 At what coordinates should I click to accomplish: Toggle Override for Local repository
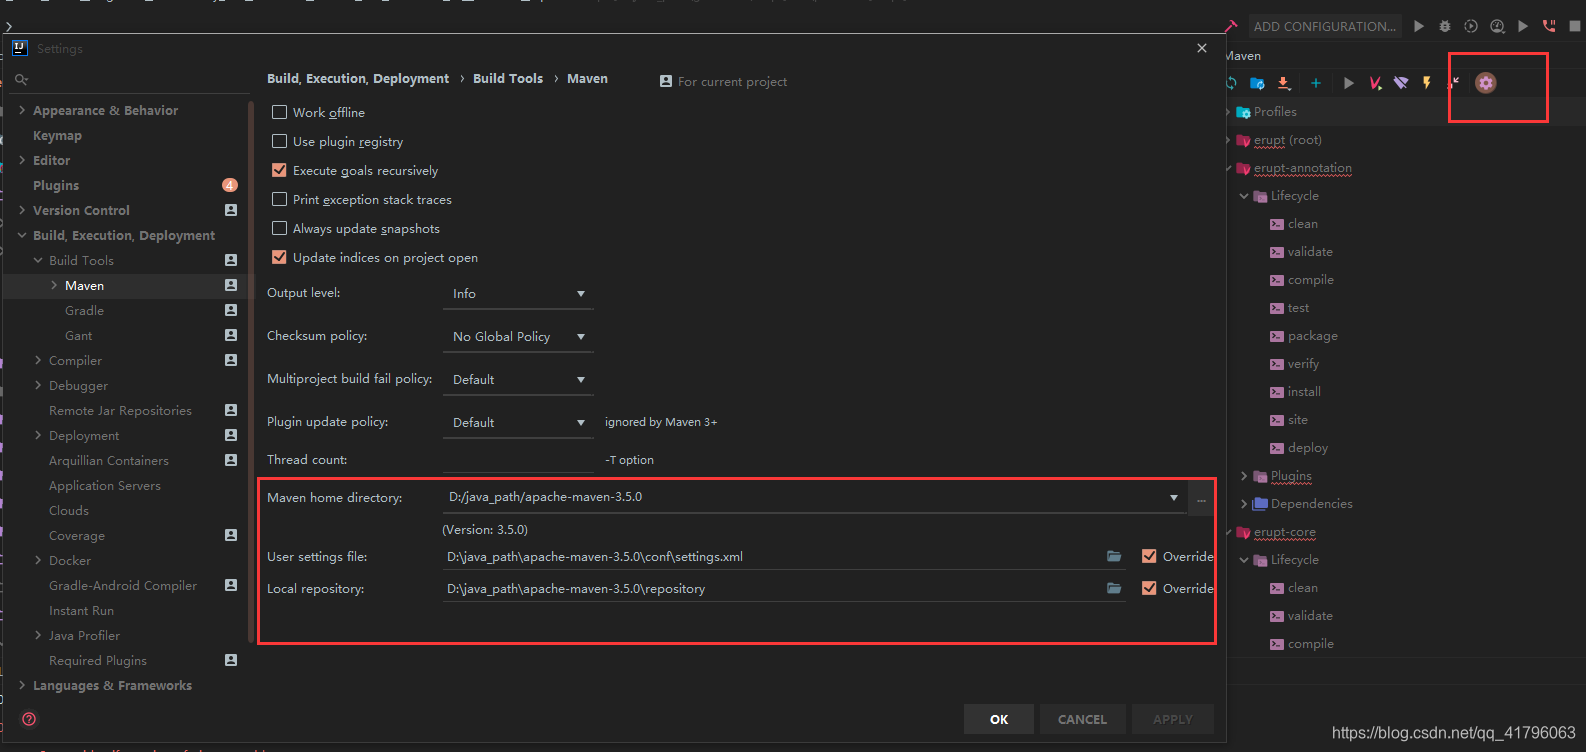tap(1149, 588)
